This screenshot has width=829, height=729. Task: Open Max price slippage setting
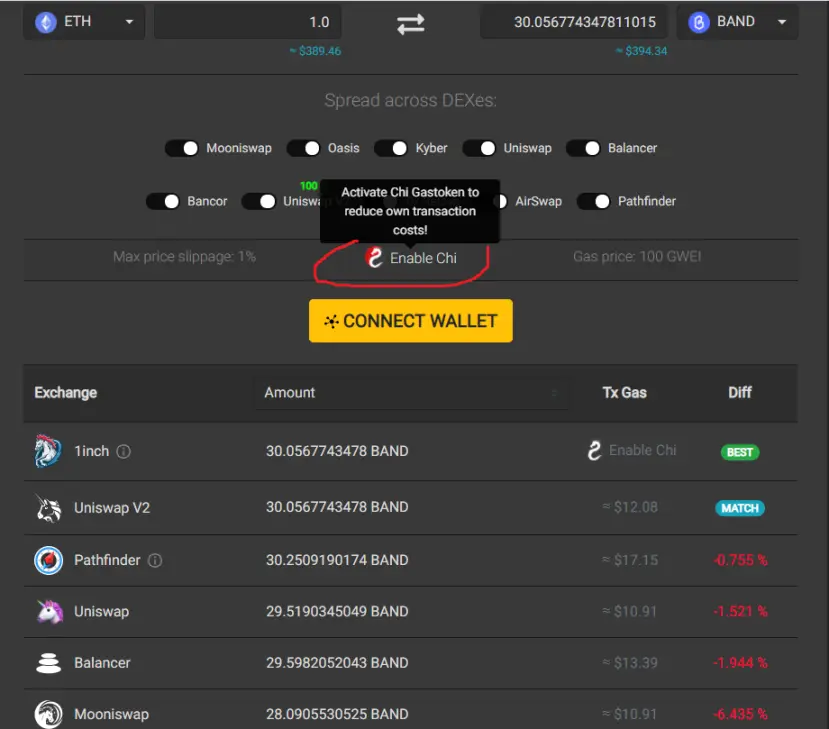185,257
